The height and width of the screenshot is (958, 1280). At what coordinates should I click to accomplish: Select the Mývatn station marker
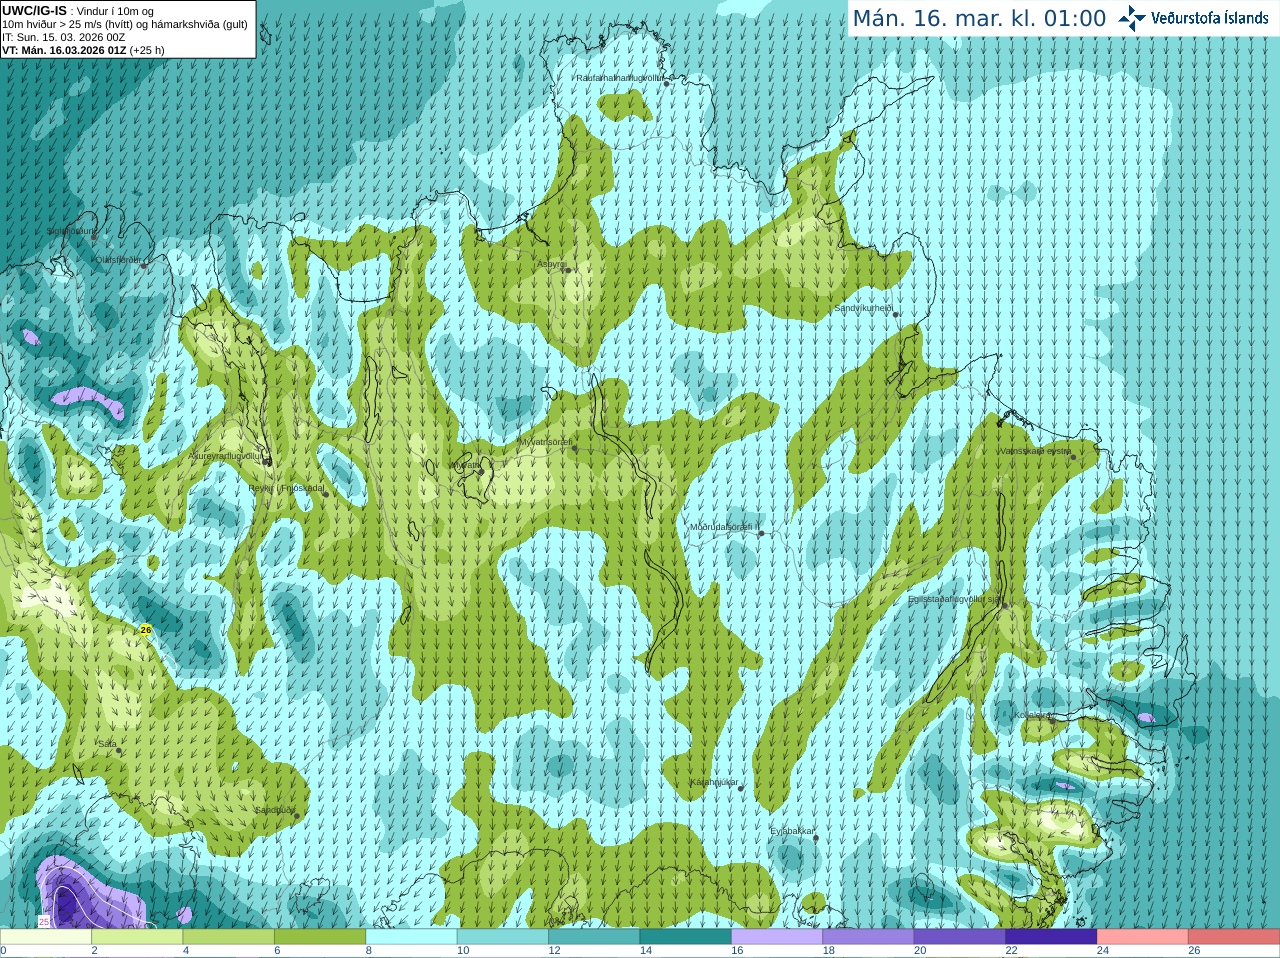click(x=481, y=471)
